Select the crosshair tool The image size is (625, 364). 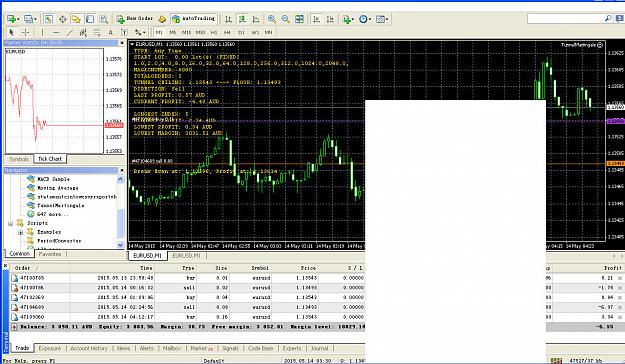pyautogui.click(x=26, y=32)
